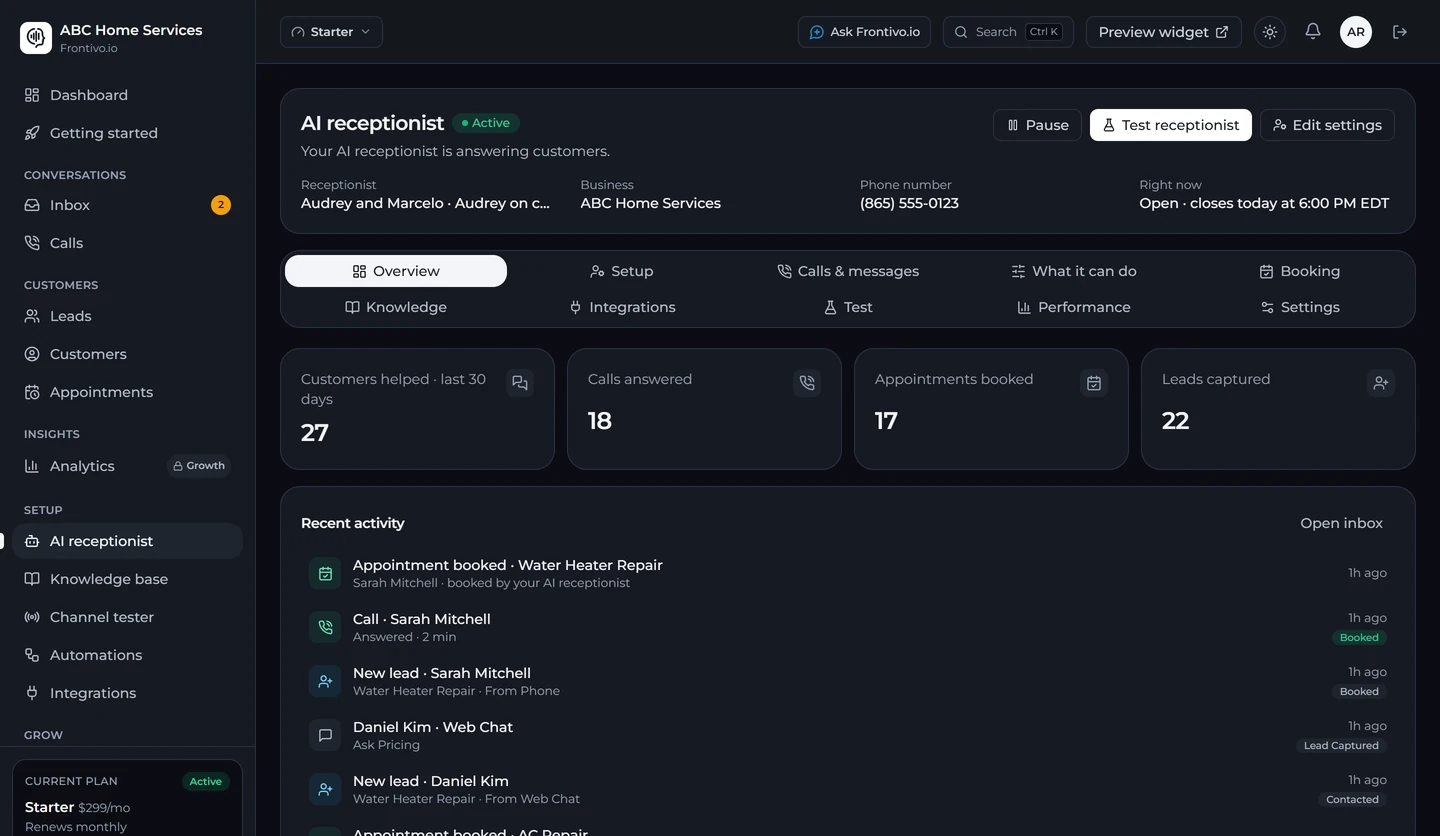
Task: Click person icon for New lead Daniel Kim
Action: [325, 789]
